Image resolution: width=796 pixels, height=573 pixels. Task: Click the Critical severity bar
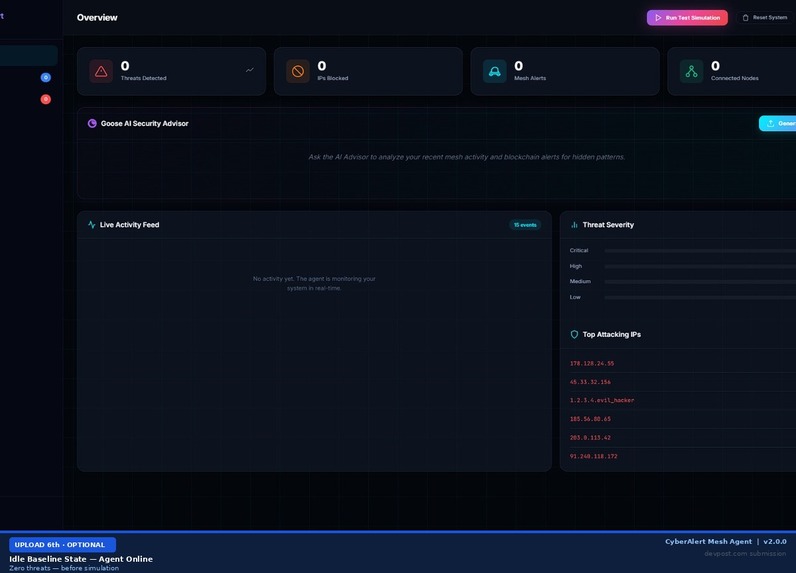(700, 251)
